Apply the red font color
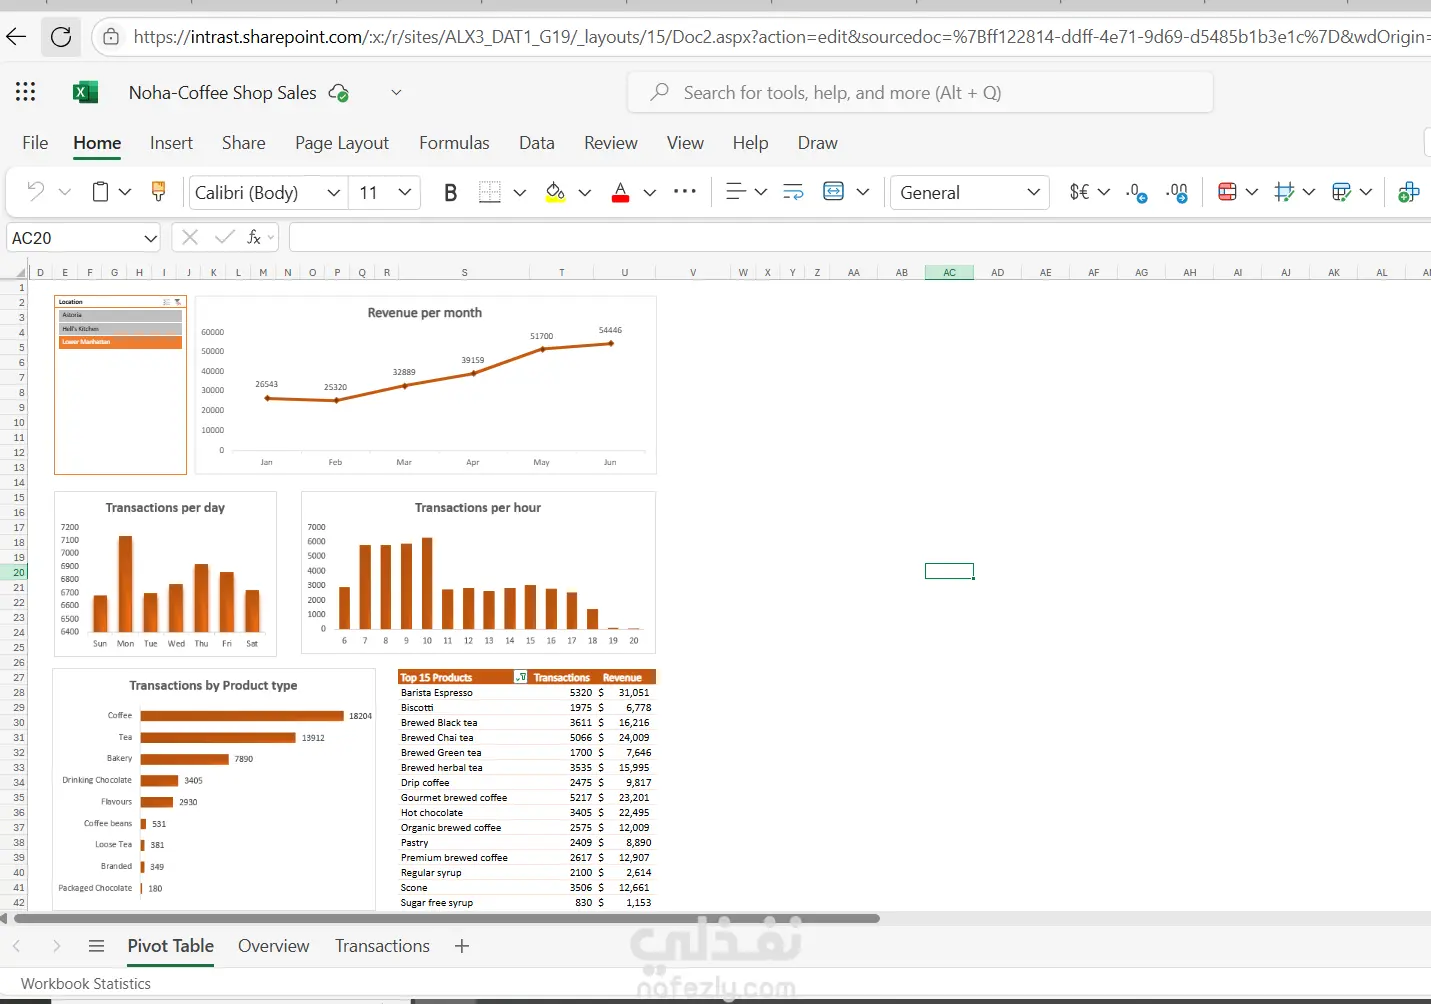Image resolution: width=1431 pixels, height=1004 pixels. (620, 192)
